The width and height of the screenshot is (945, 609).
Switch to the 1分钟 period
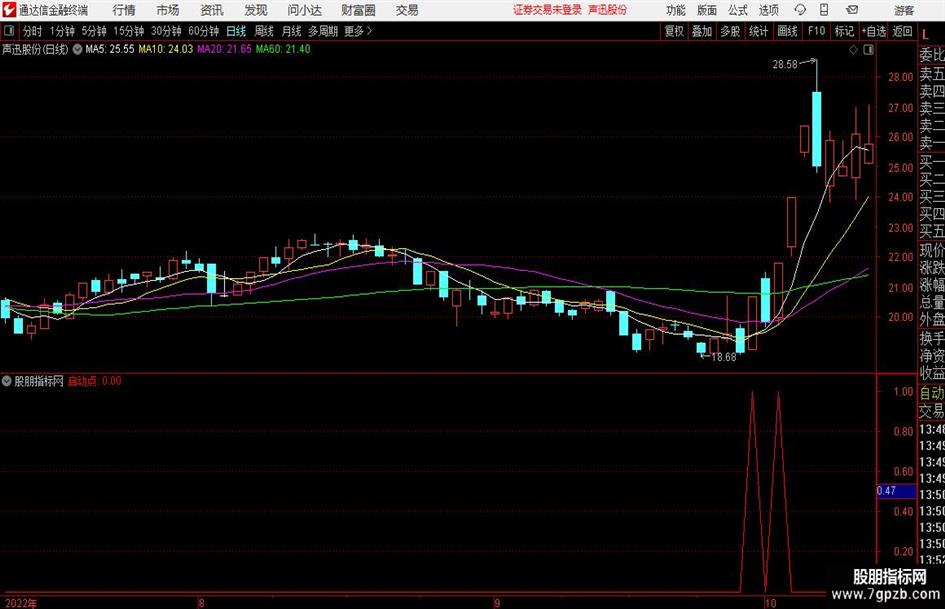[62, 31]
